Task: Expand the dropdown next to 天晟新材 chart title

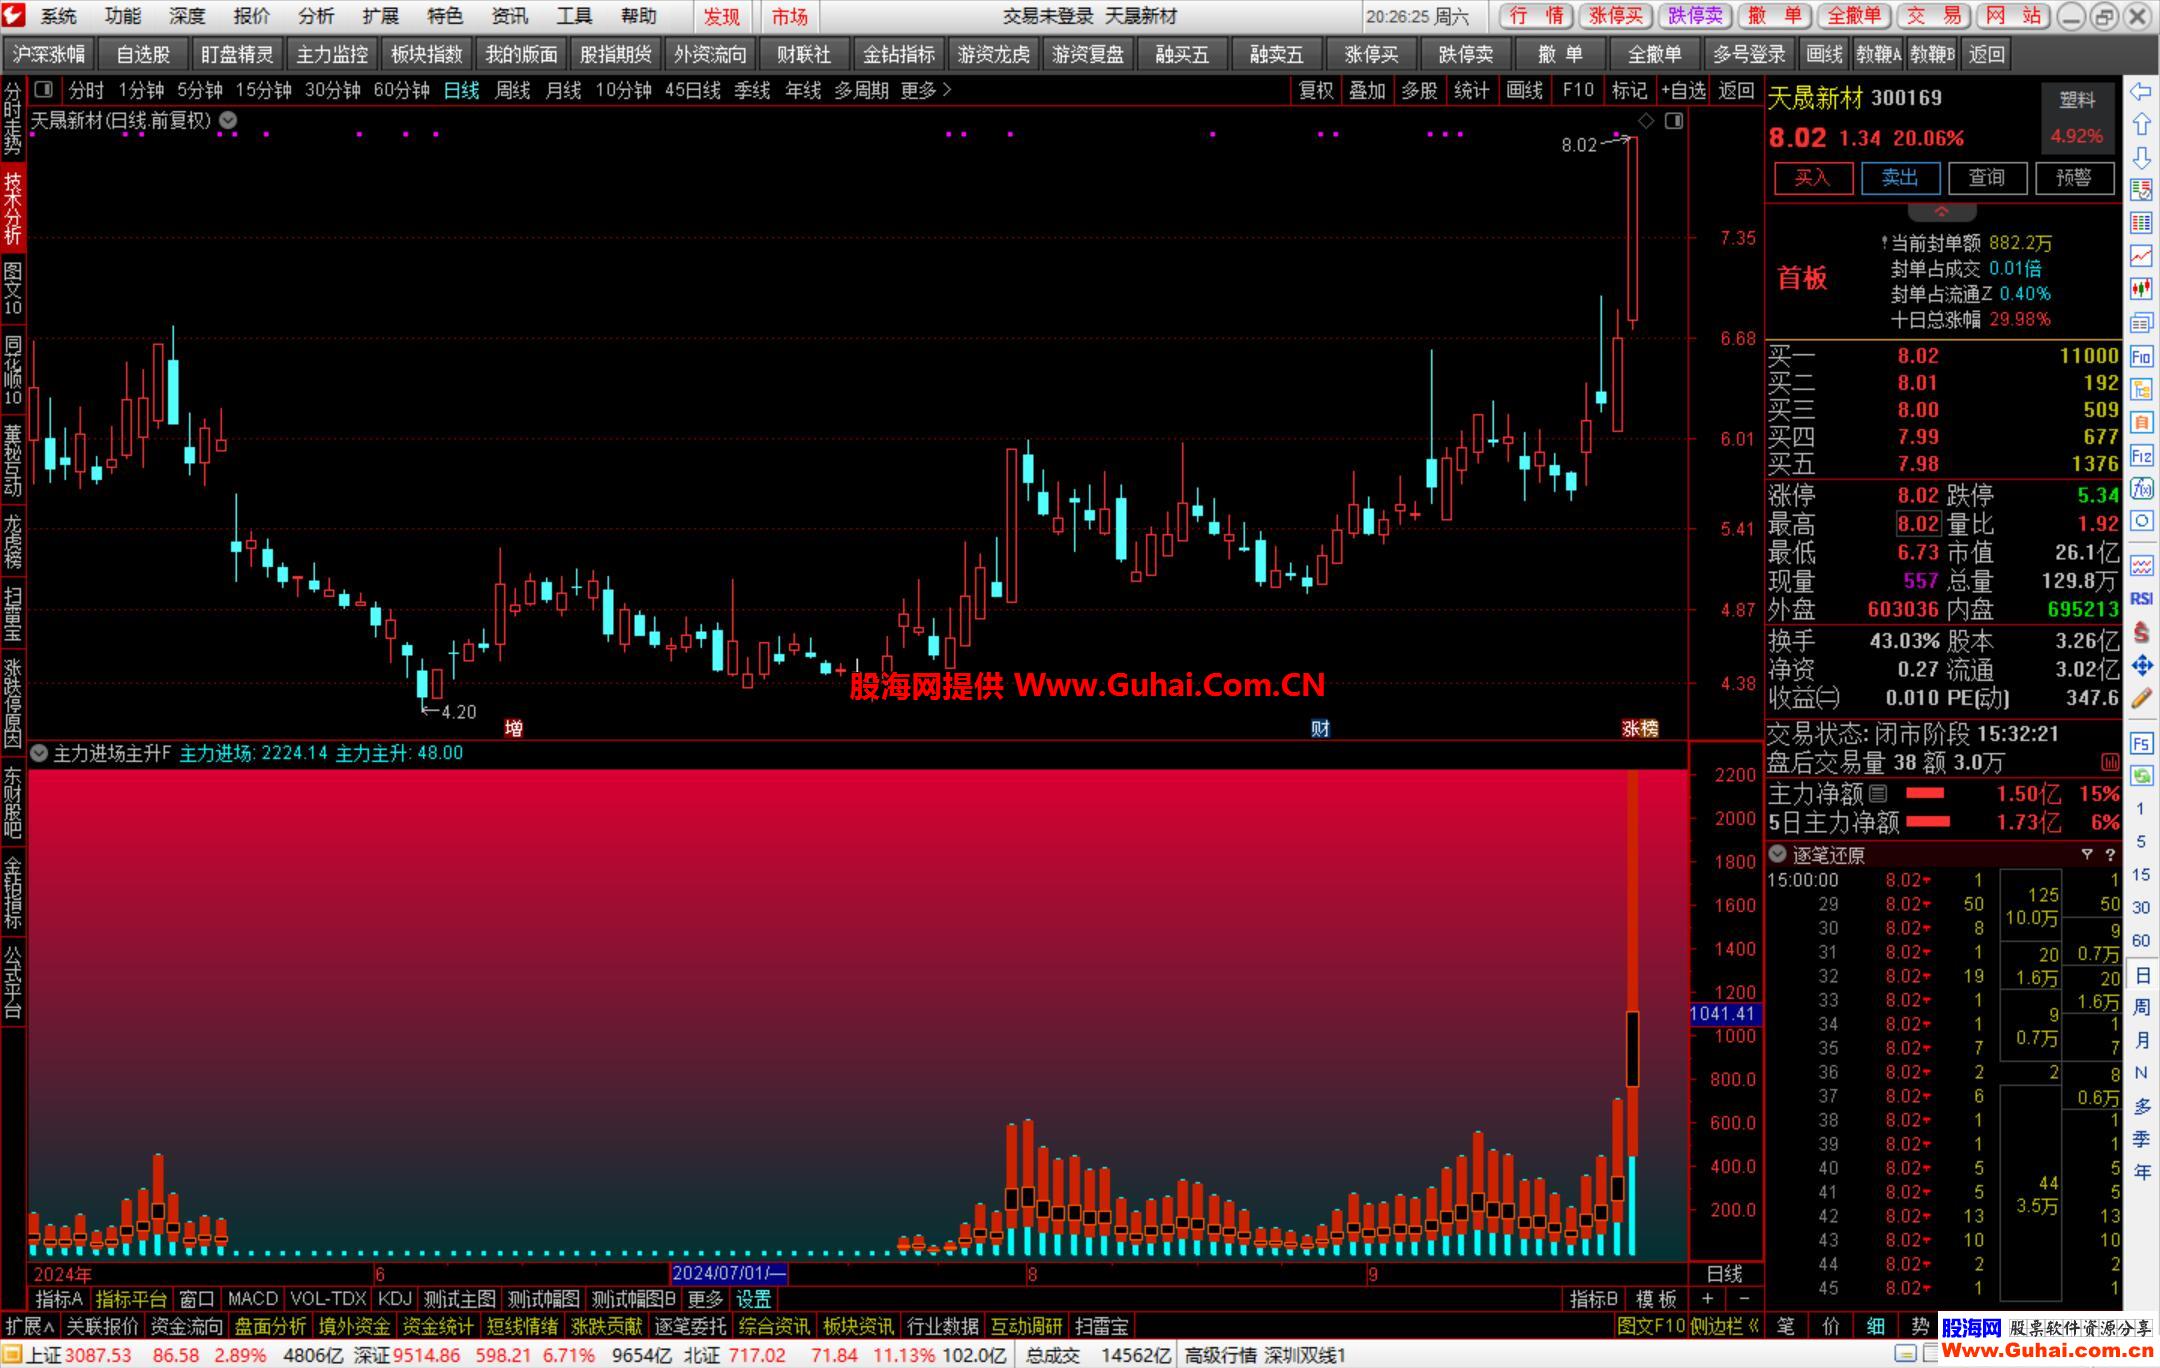Action: click(x=228, y=120)
